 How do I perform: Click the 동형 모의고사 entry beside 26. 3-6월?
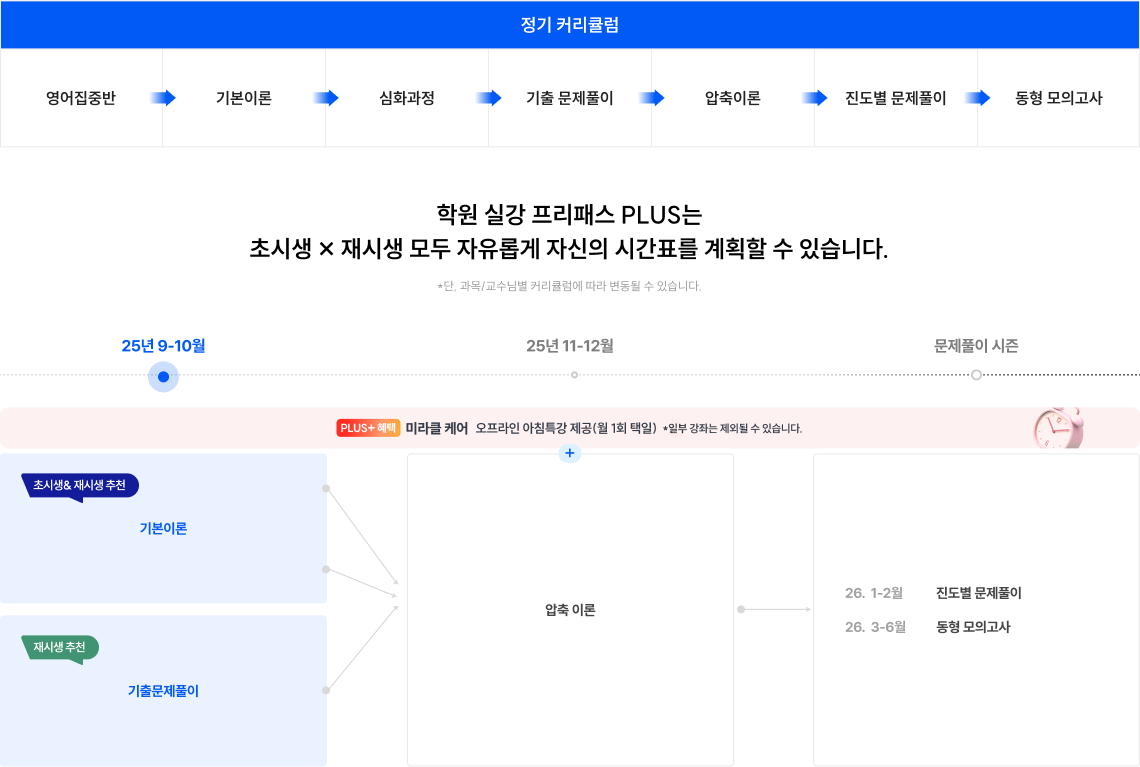[973, 627]
